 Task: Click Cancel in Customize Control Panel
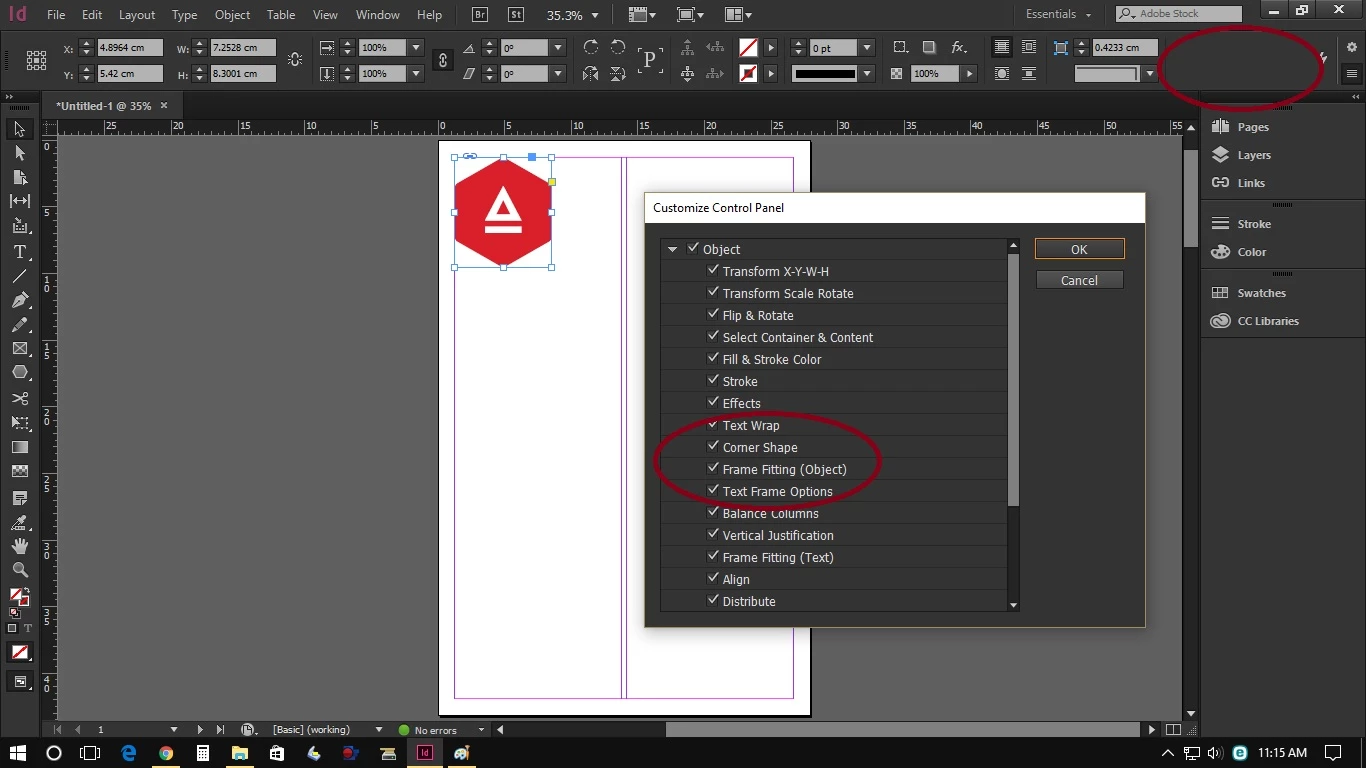(x=1079, y=280)
